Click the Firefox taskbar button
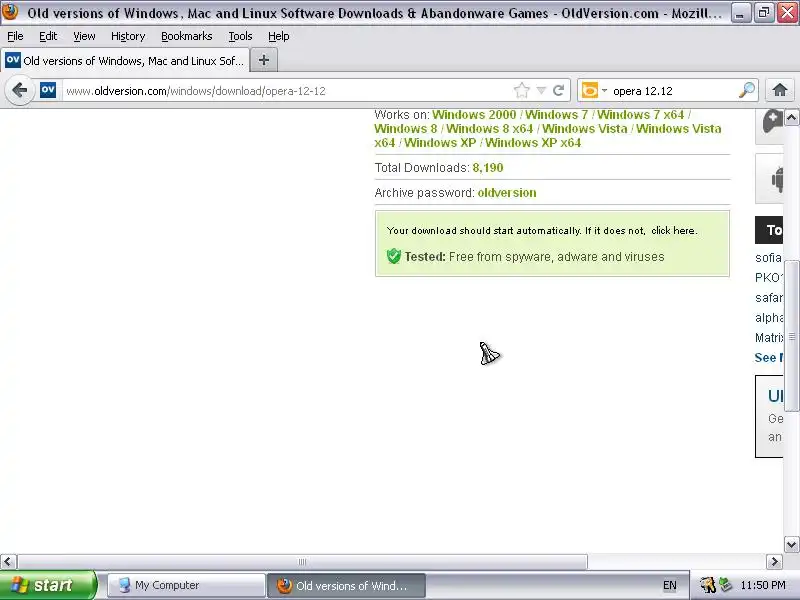This screenshot has height=600, width=800. (346, 585)
